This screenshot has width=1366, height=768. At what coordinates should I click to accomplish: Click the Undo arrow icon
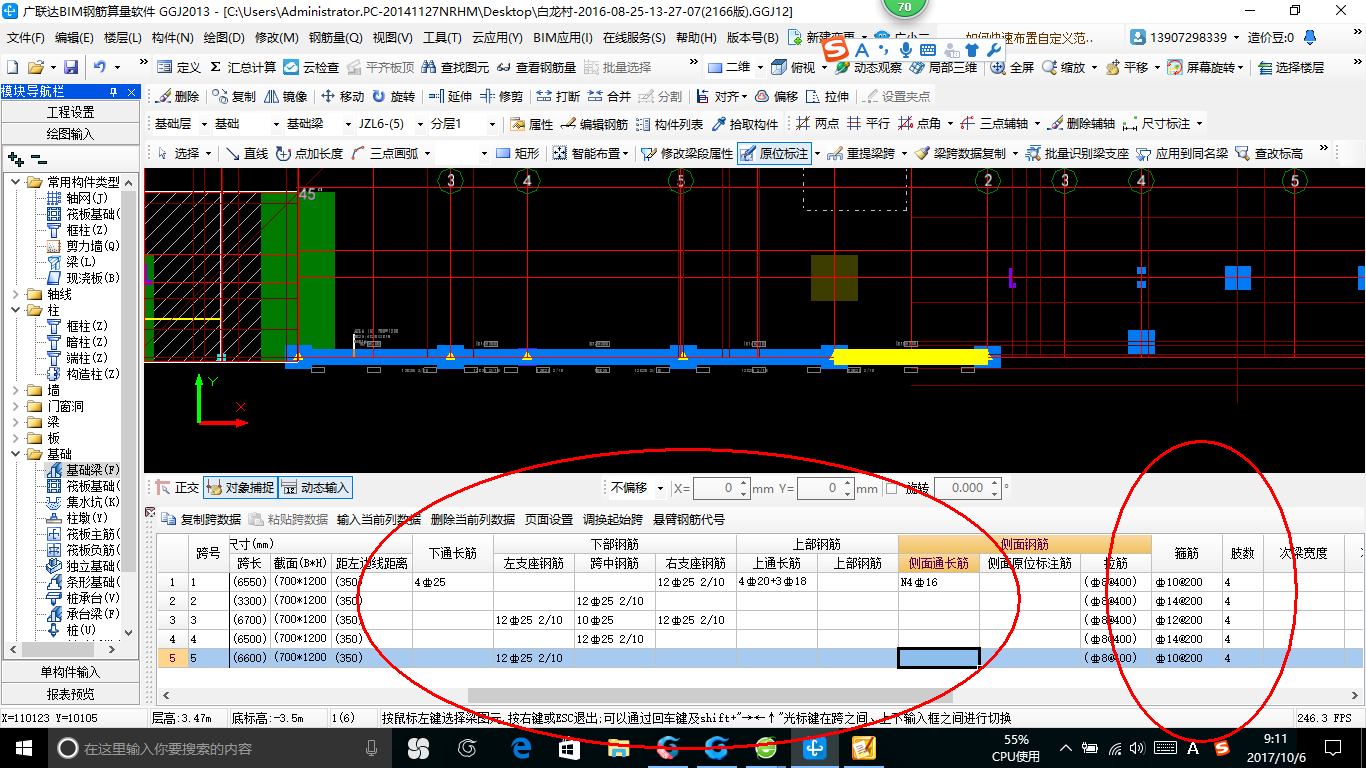pyautogui.click(x=100, y=68)
